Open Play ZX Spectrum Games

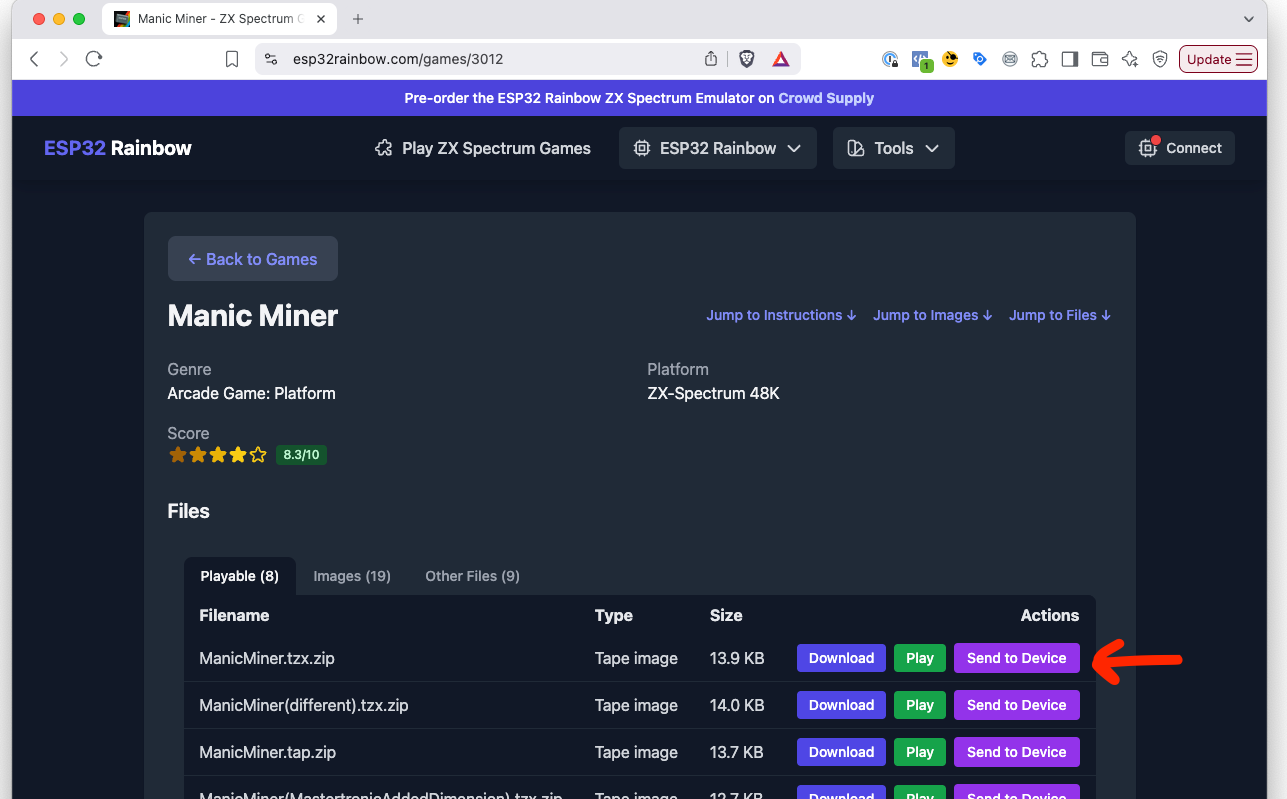482,148
